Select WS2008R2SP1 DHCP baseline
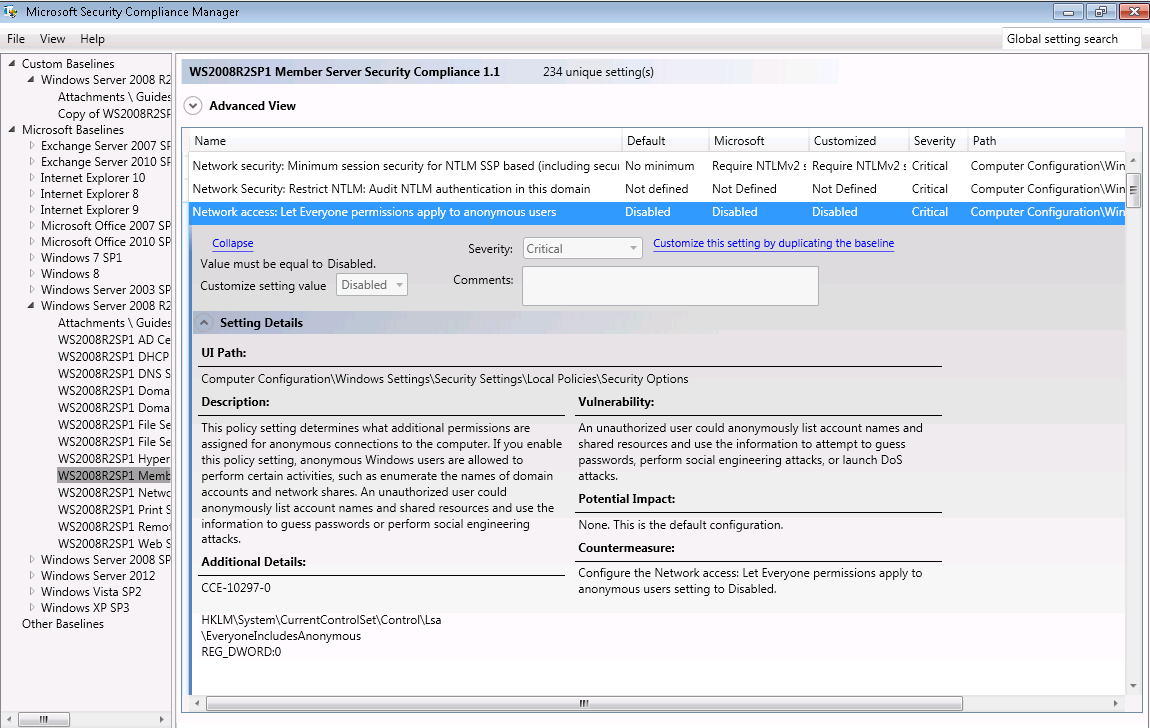The image size is (1150, 728). 114,356
